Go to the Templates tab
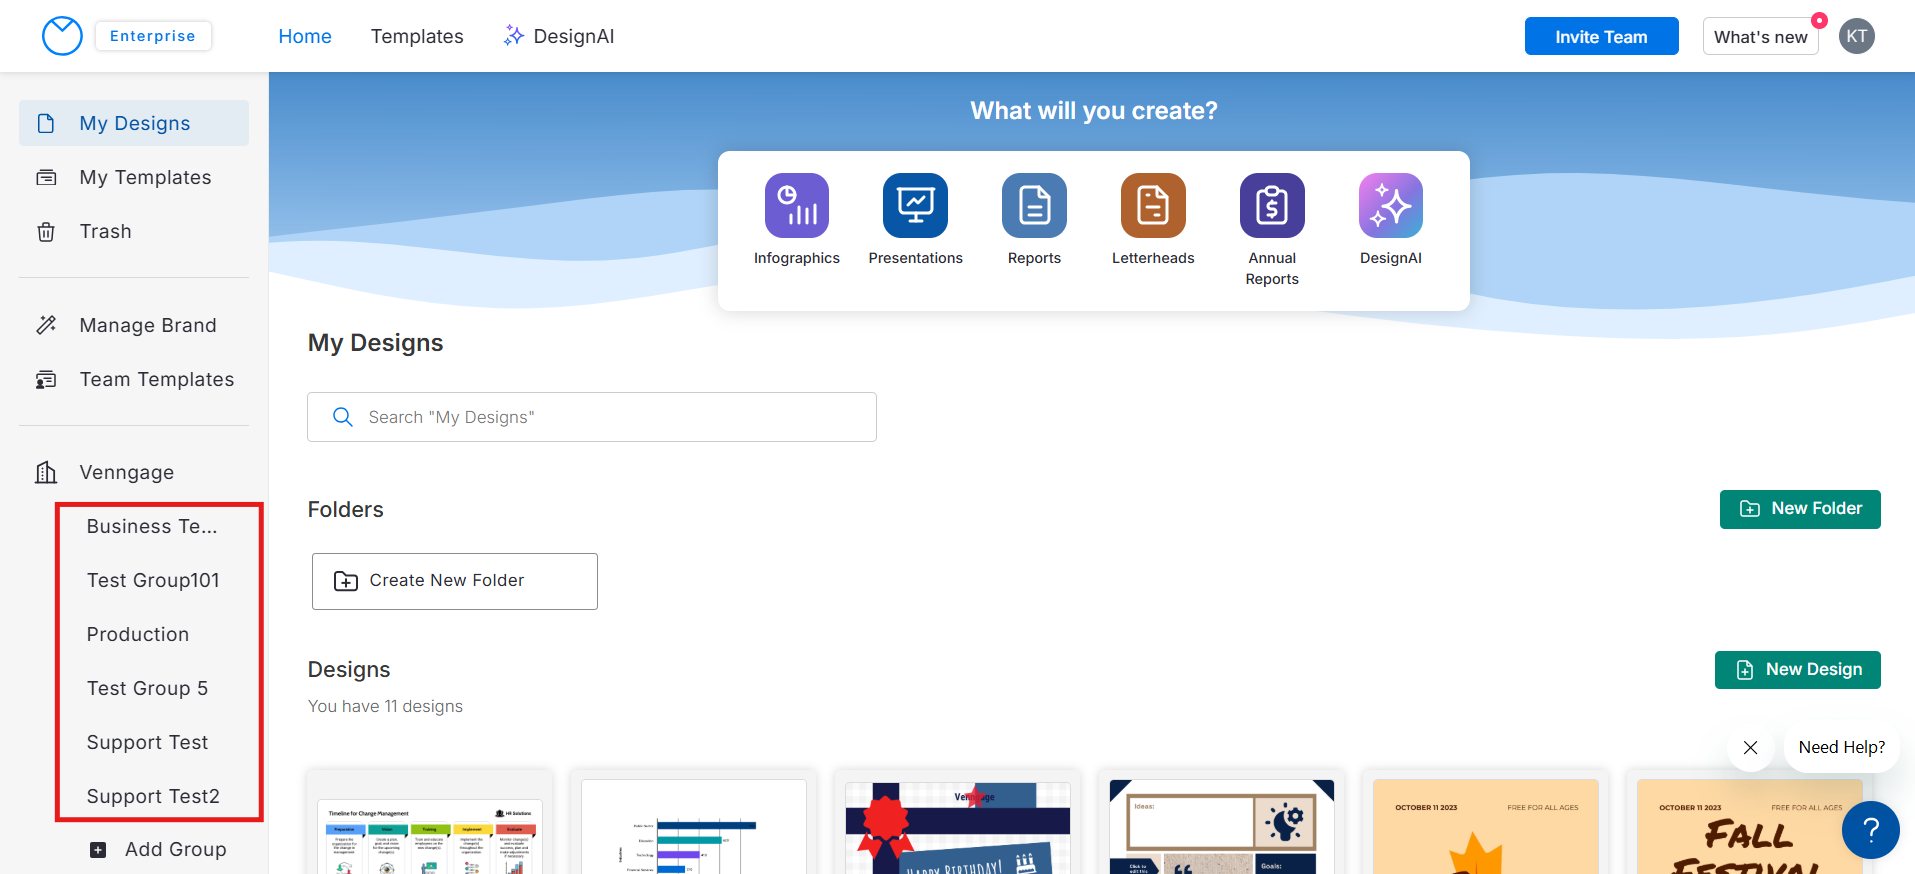Screen dimensions: 1915x874 click(x=417, y=36)
